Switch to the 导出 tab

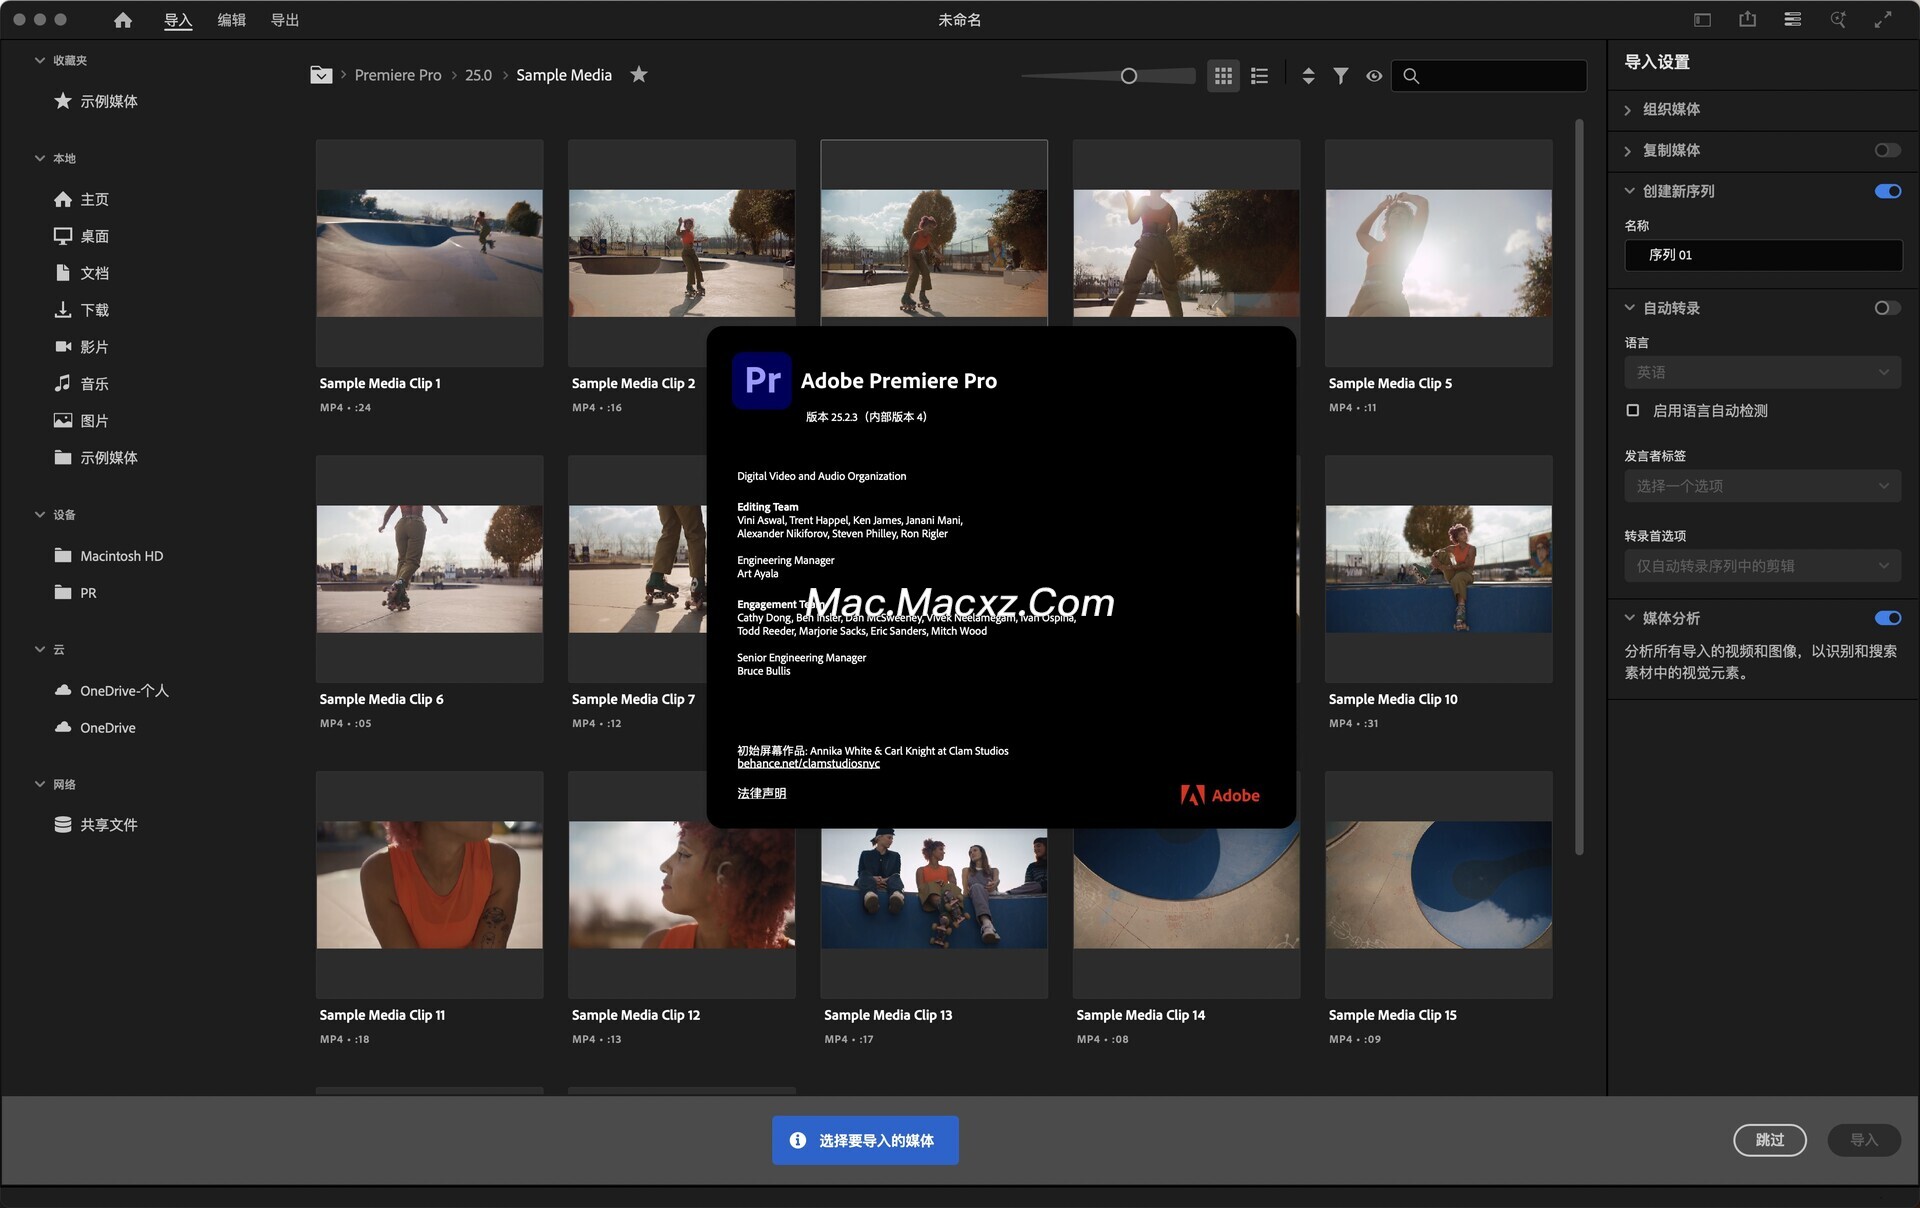click(x=285, y=20)
